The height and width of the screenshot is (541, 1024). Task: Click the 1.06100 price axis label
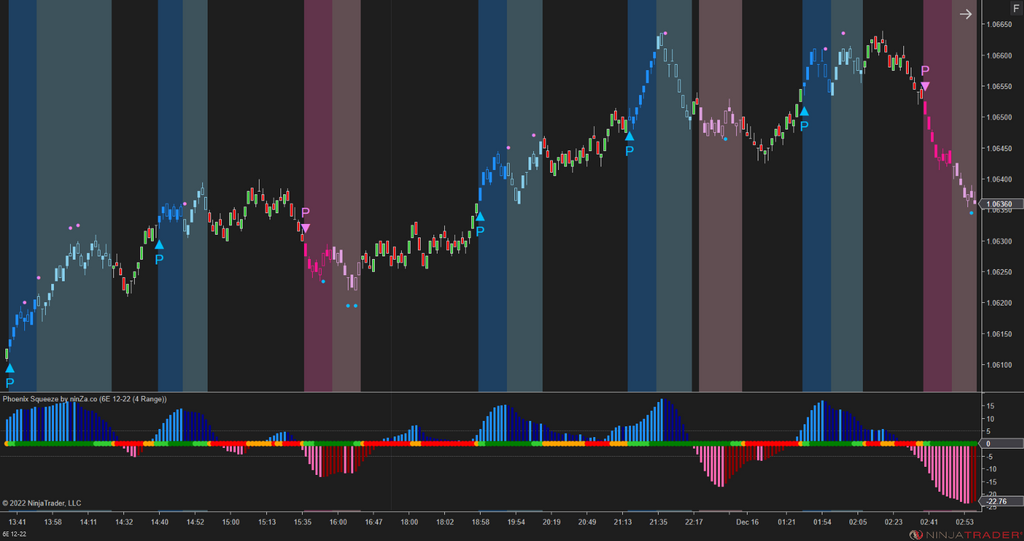(999, 365)
